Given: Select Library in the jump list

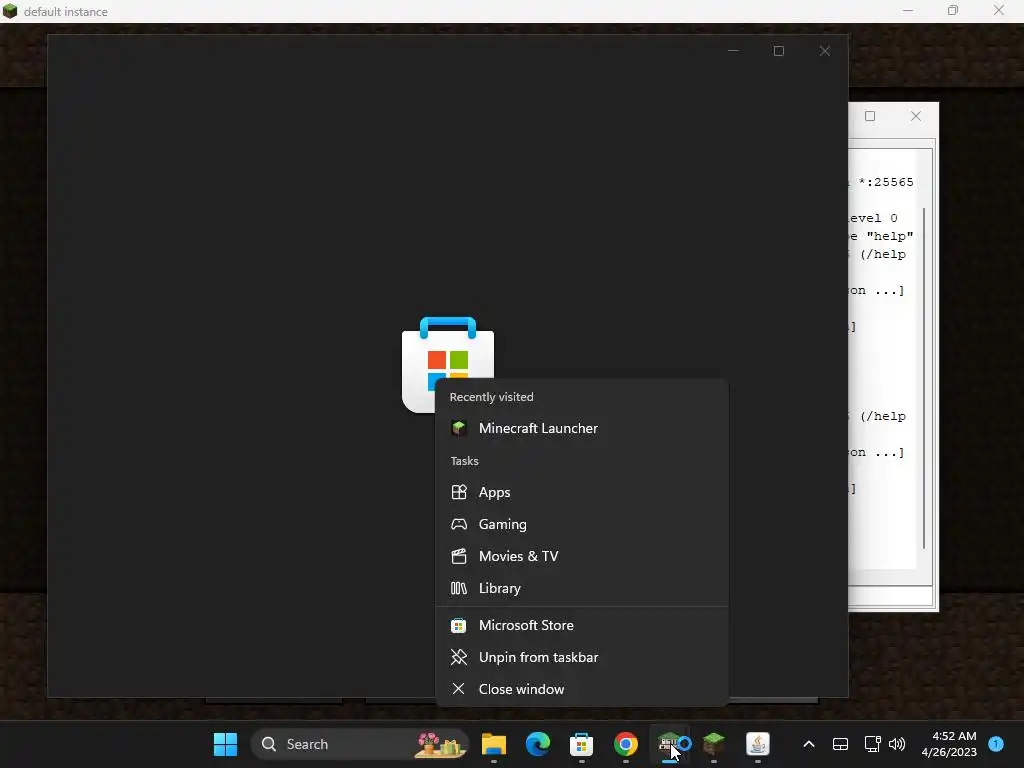Looking at the screenshot, I should tap(581, 588).
